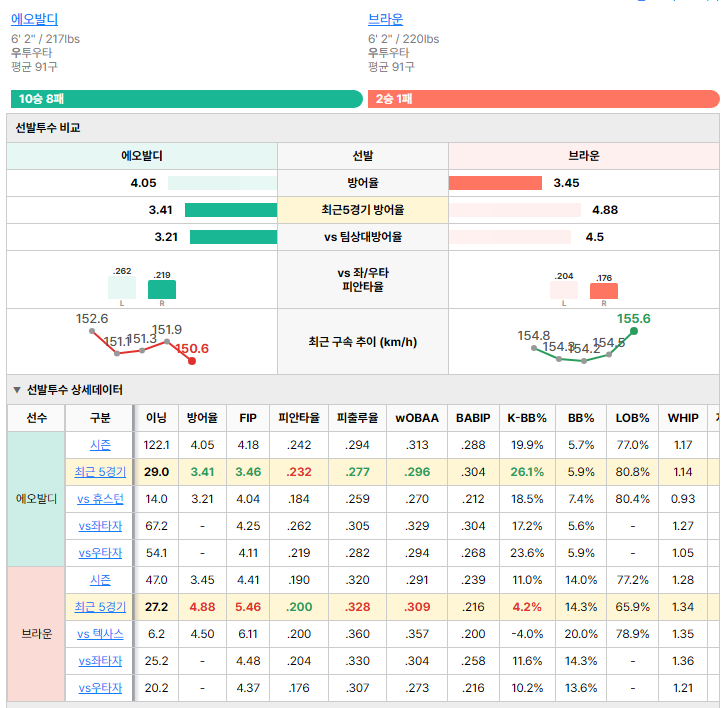Click the LOB% column header
Viewport: 726px width, 708px height.
pos(632,418)
